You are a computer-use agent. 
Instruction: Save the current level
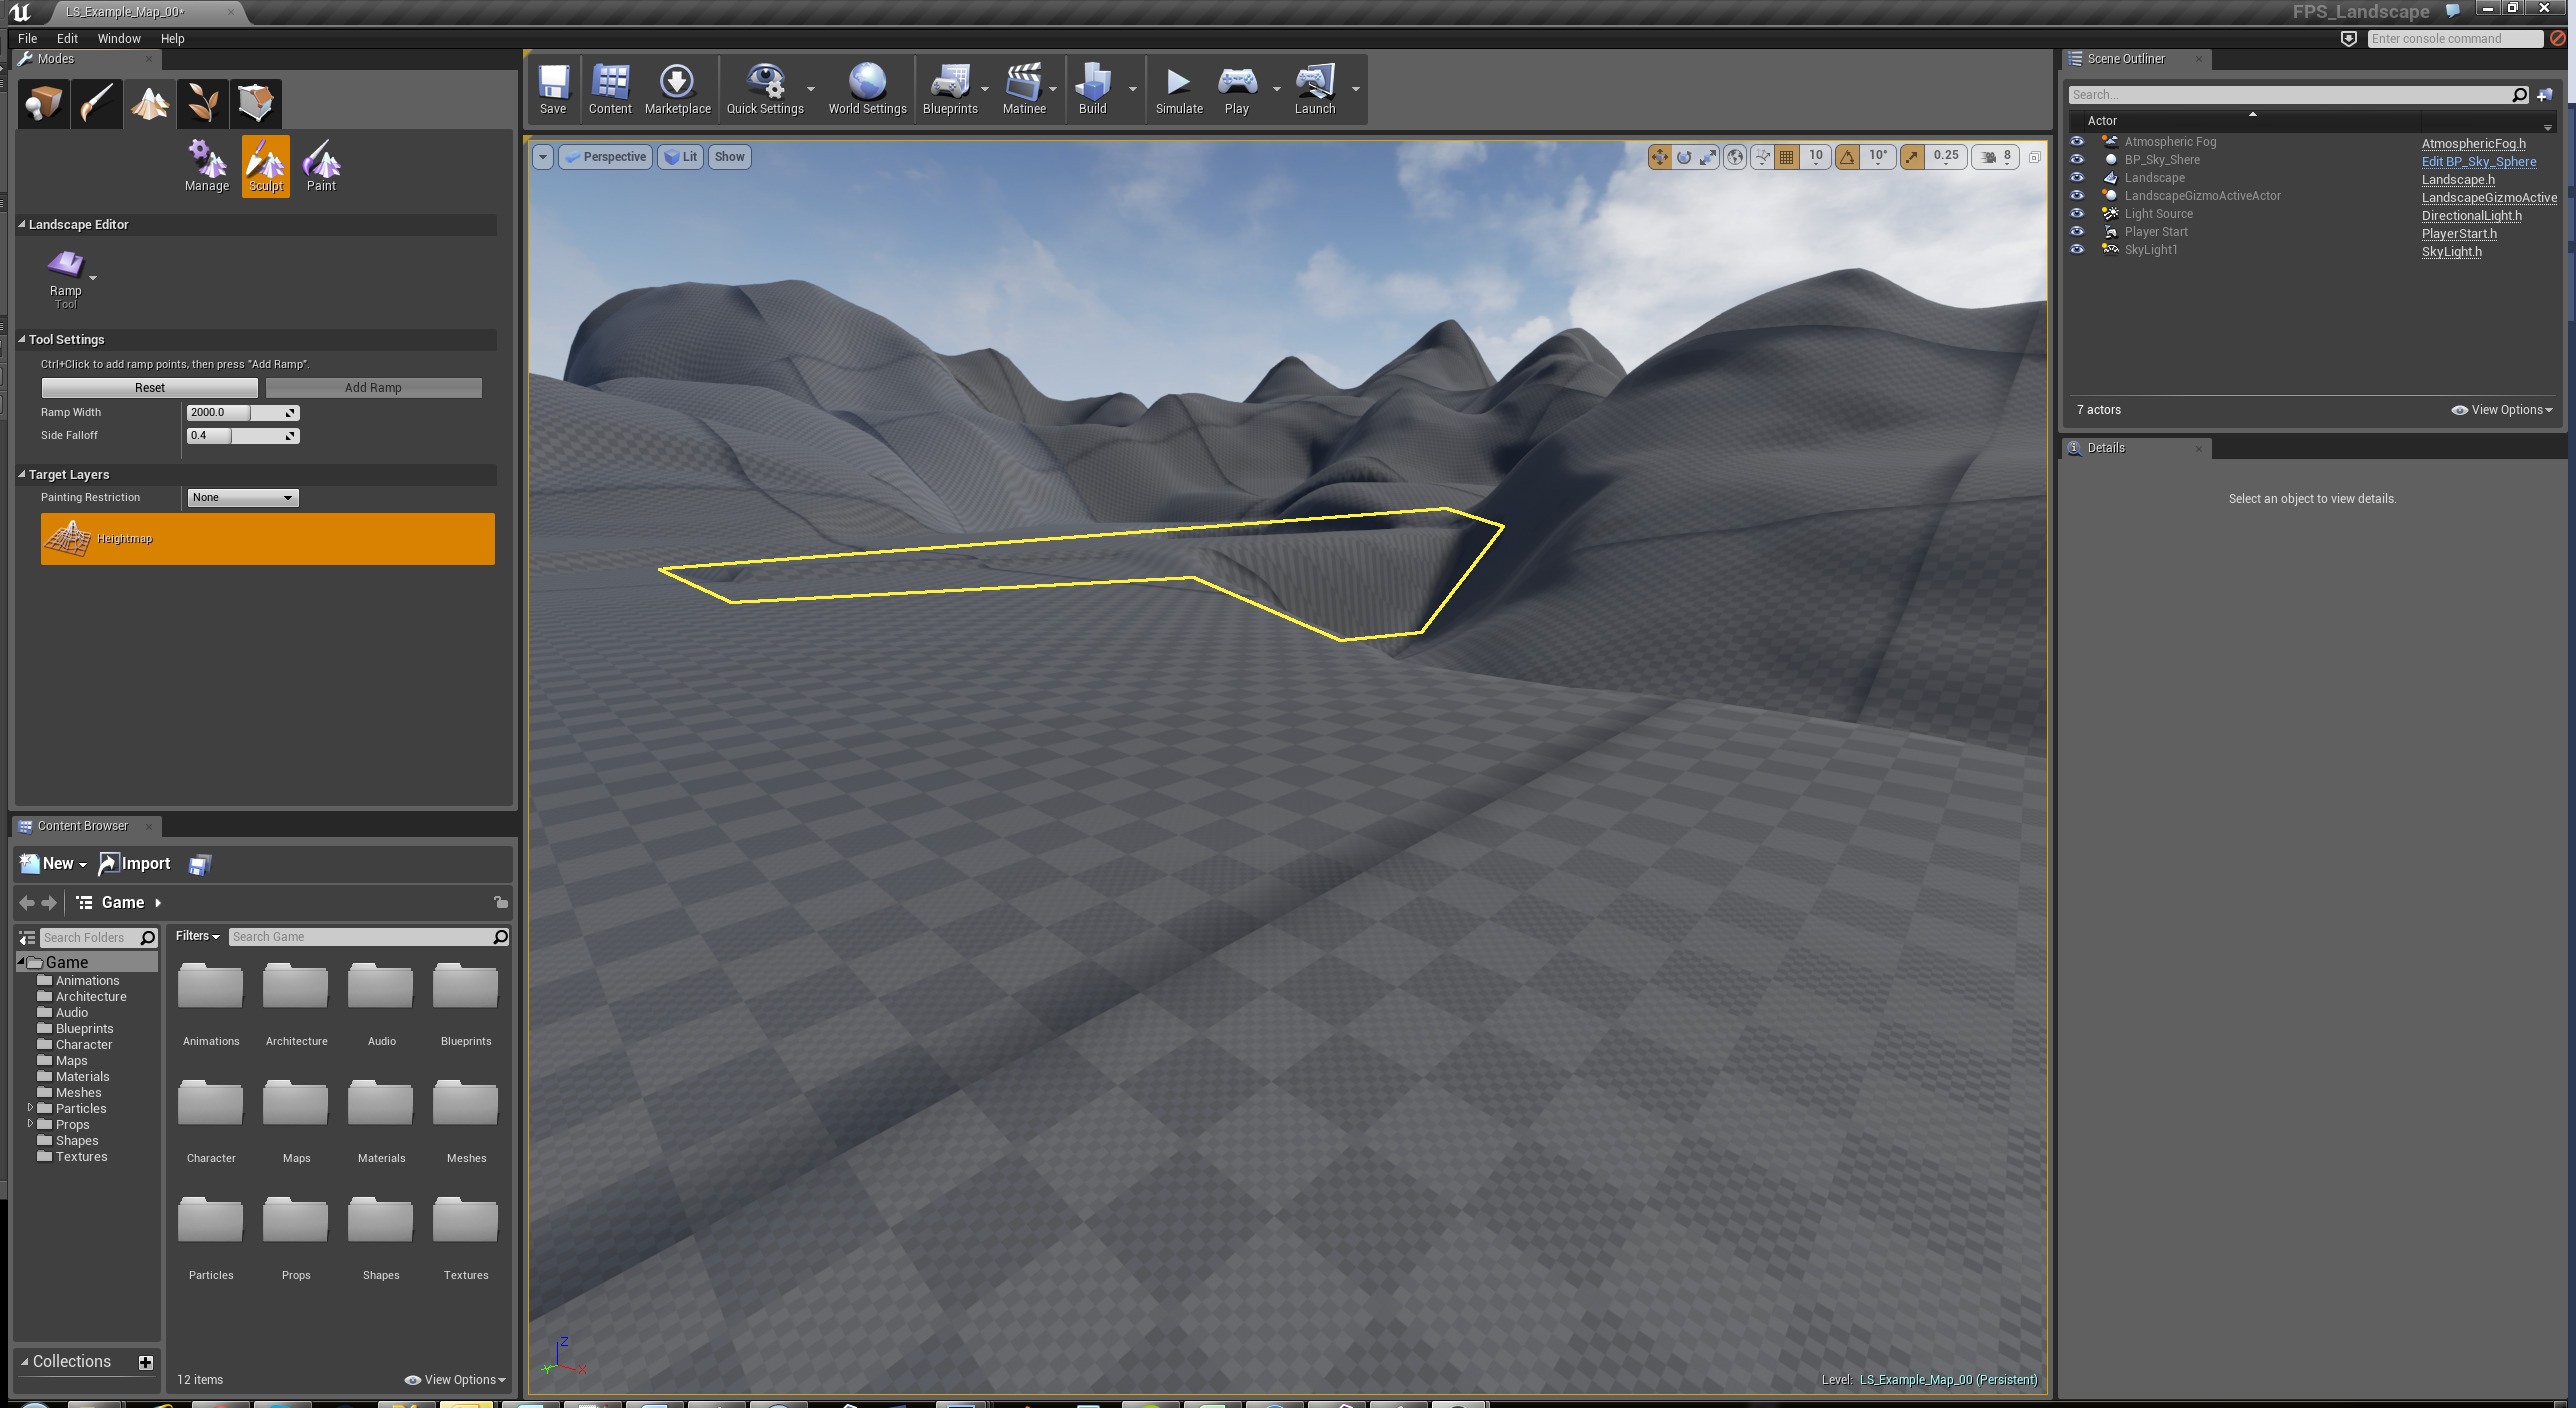click(x=553, y=85)
